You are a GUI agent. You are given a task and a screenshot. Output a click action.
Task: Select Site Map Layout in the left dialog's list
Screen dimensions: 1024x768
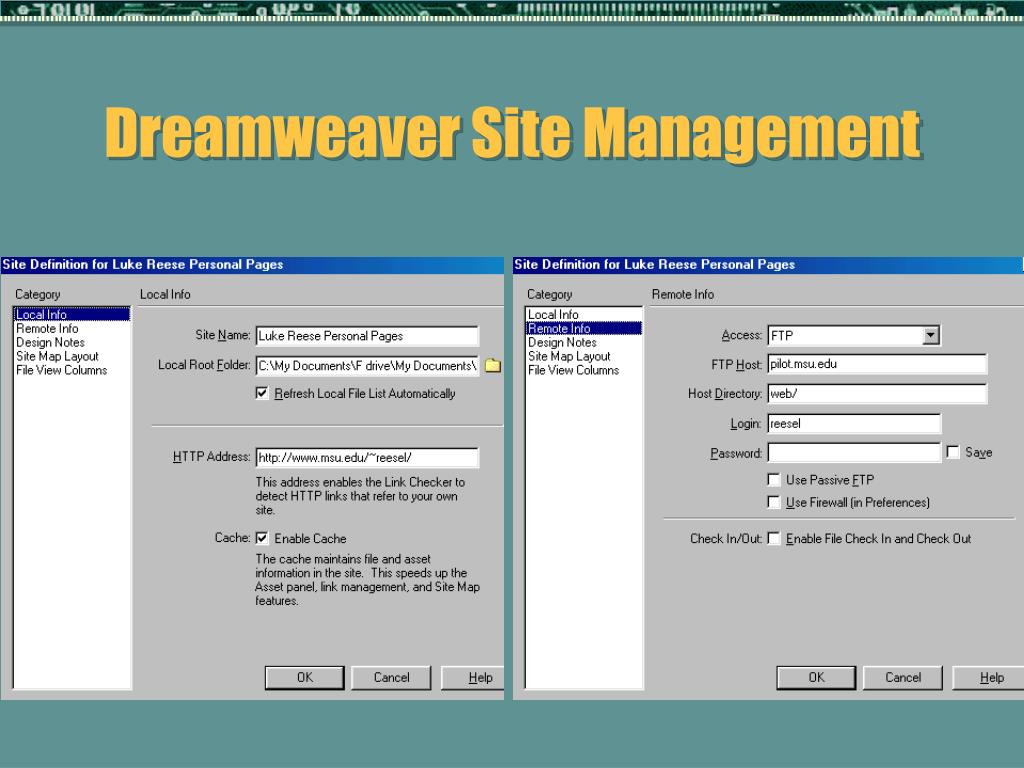point(72,356)
